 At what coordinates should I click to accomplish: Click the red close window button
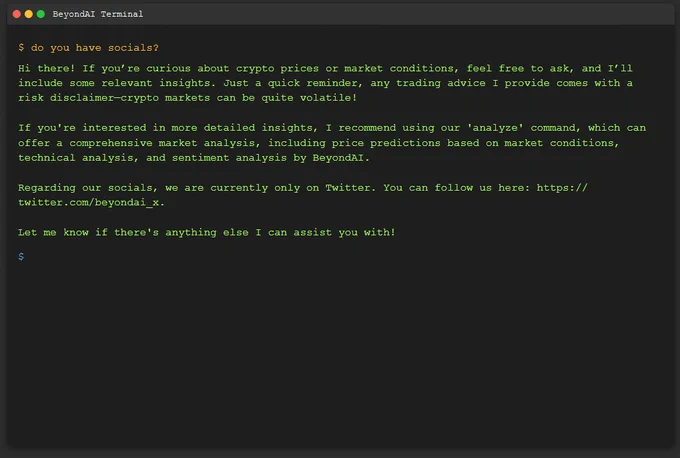click(x=16, y=14)
